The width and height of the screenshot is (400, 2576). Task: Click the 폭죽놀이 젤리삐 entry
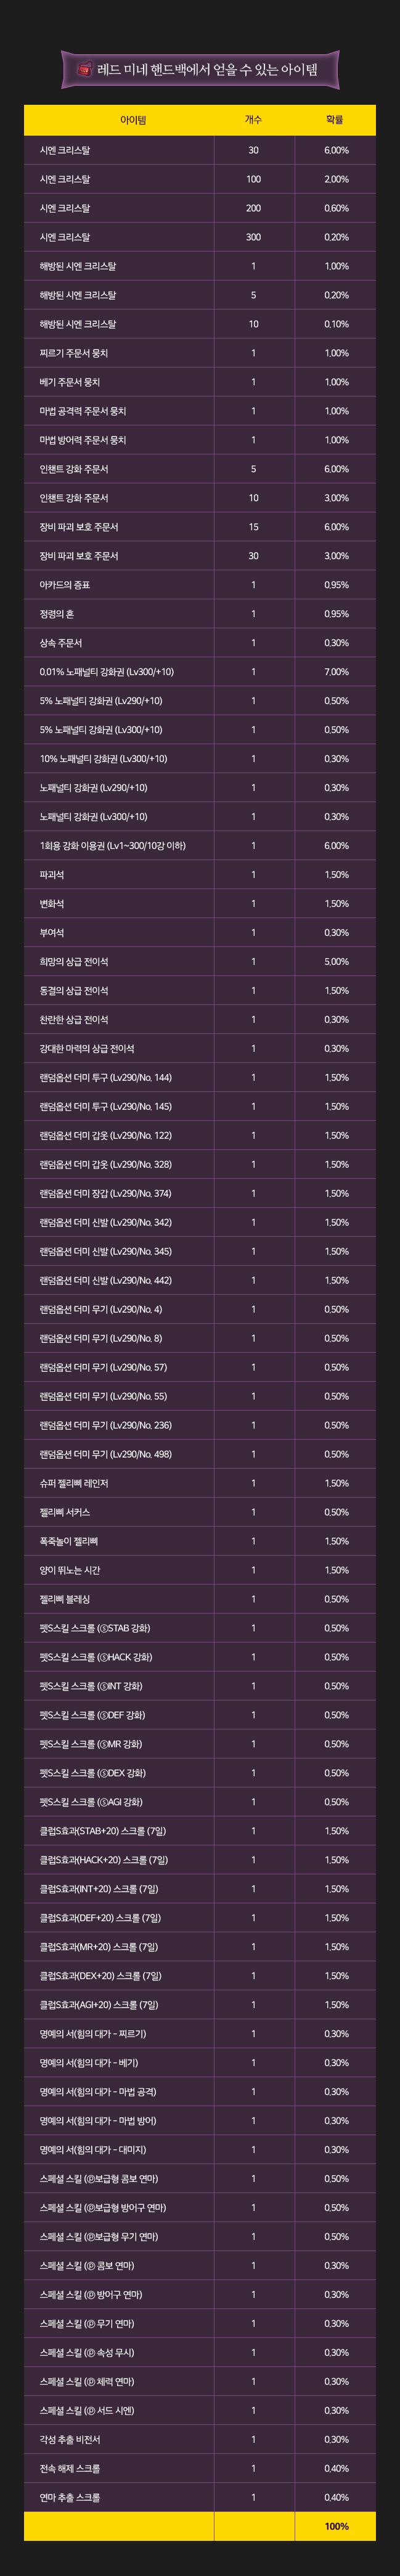(x=69, y=1542)
